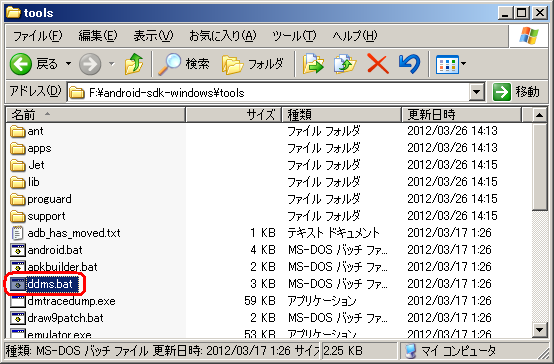Click the green Back arrow button
554x364 pixels.
(20, 64)
